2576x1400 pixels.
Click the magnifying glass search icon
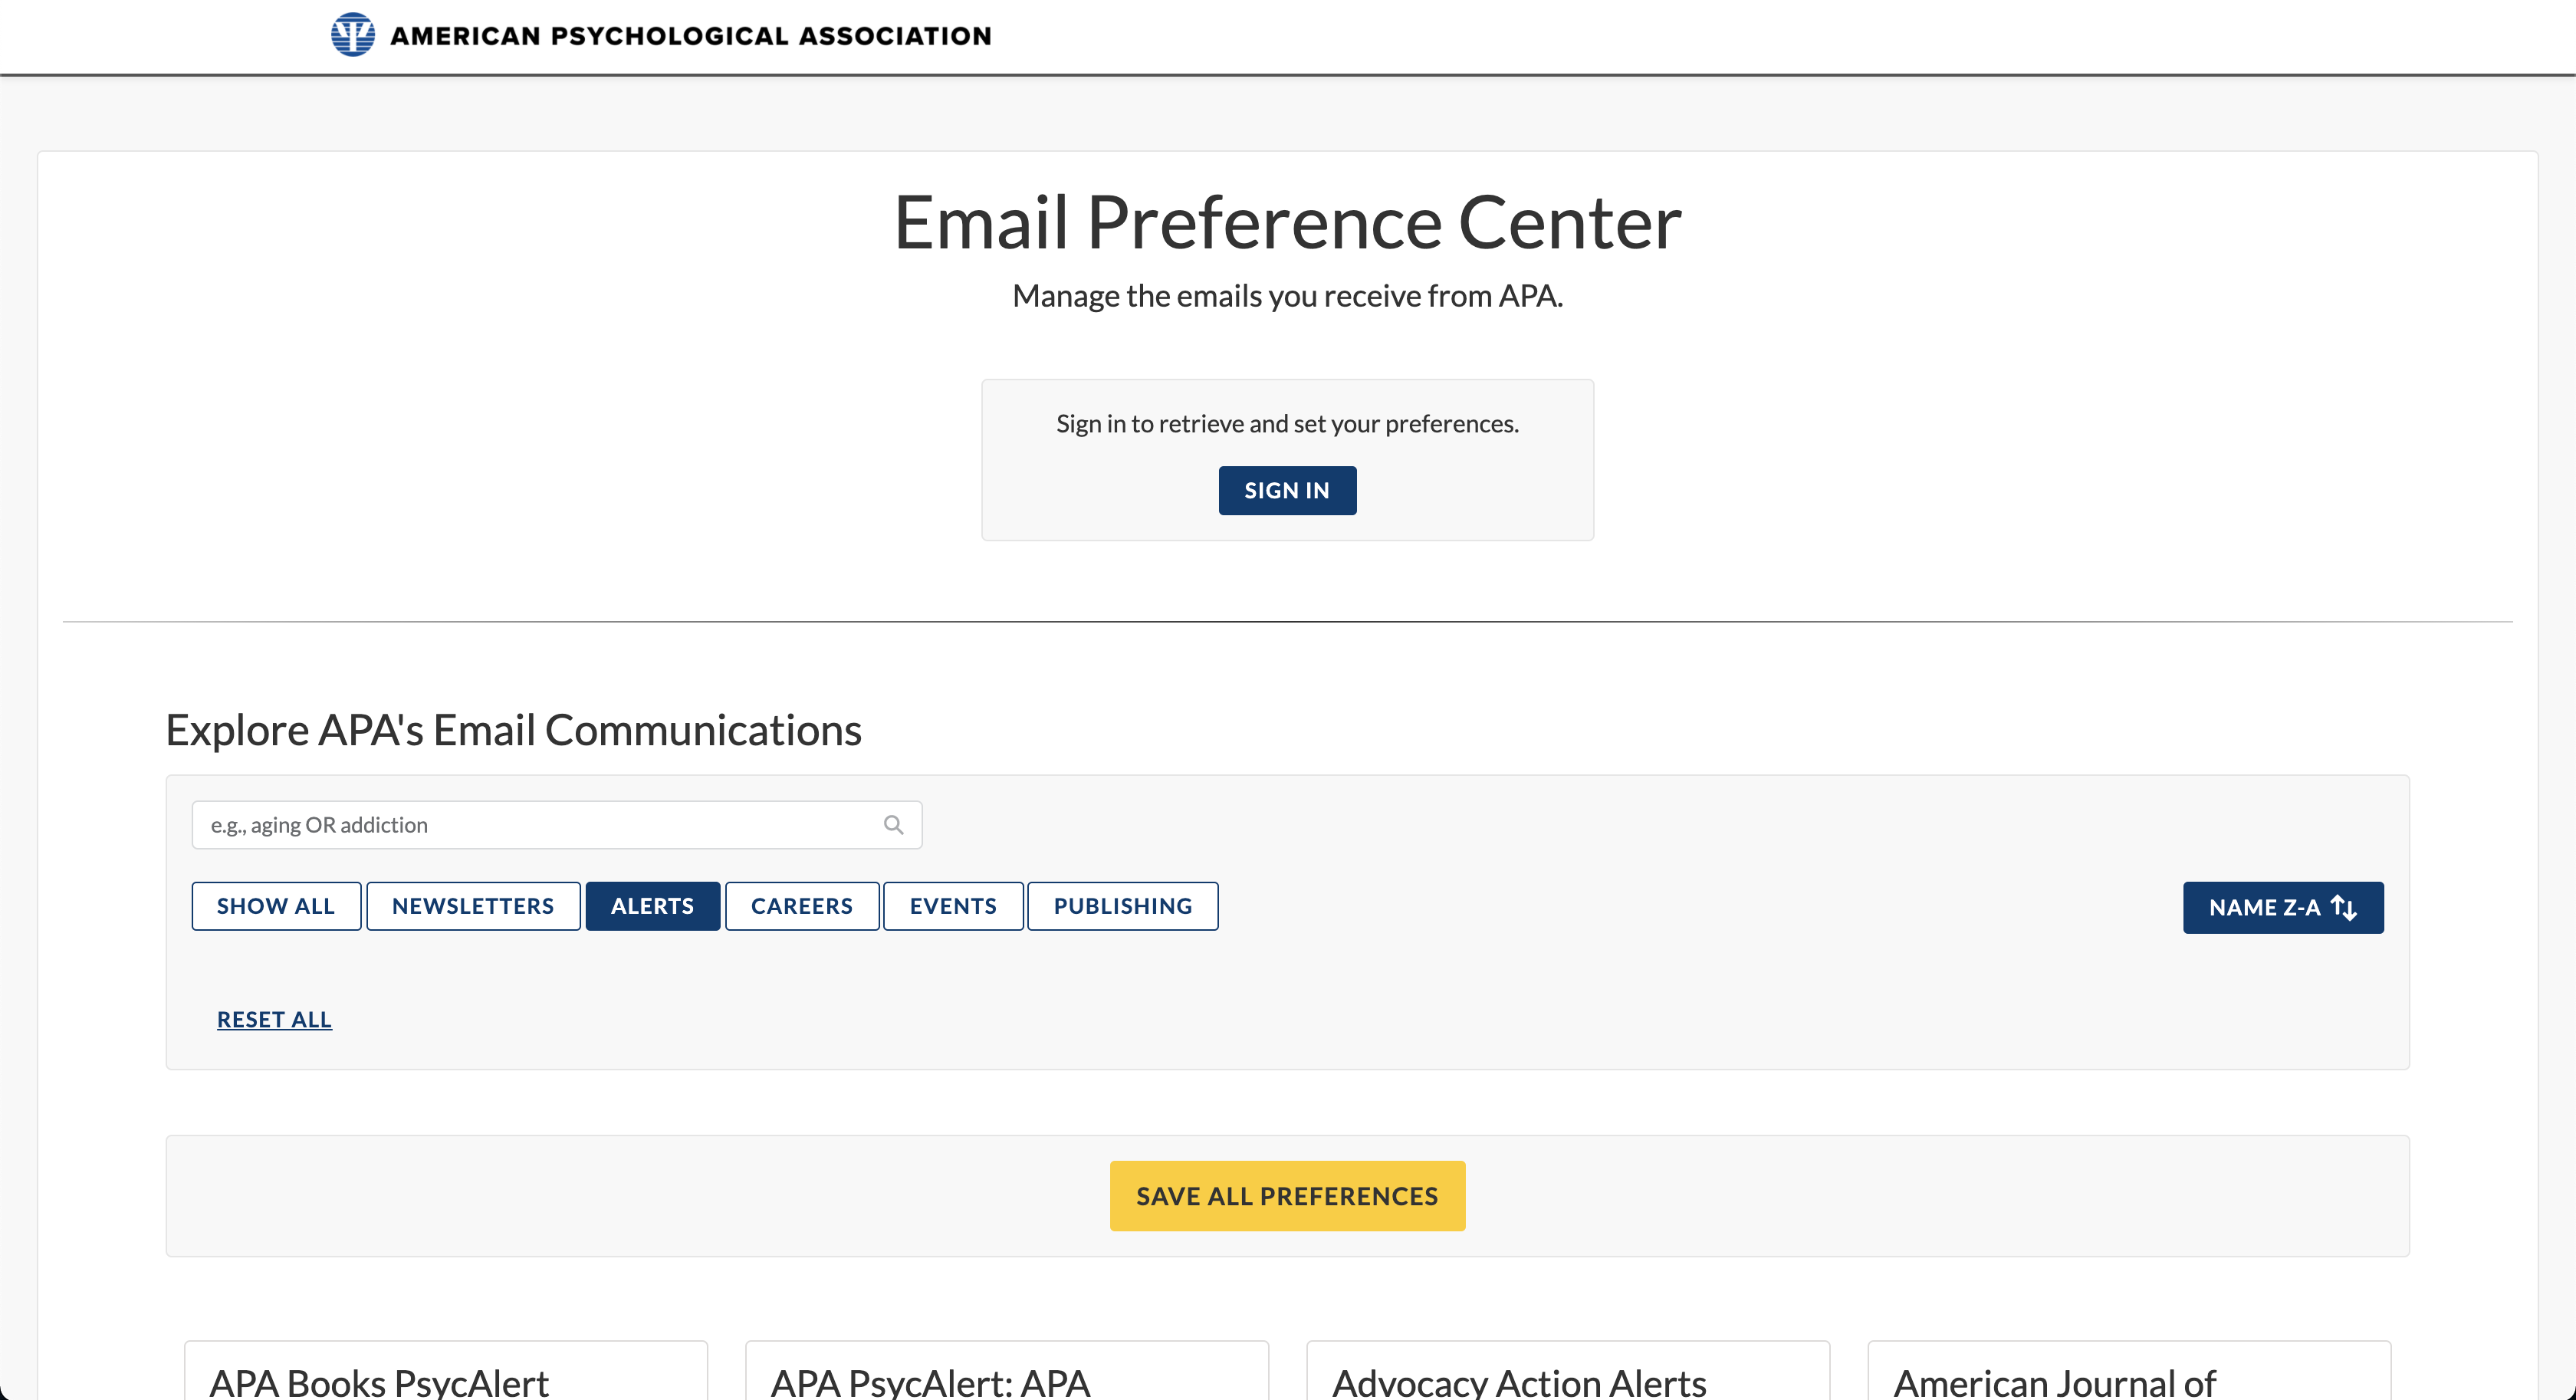click(893, 825)
